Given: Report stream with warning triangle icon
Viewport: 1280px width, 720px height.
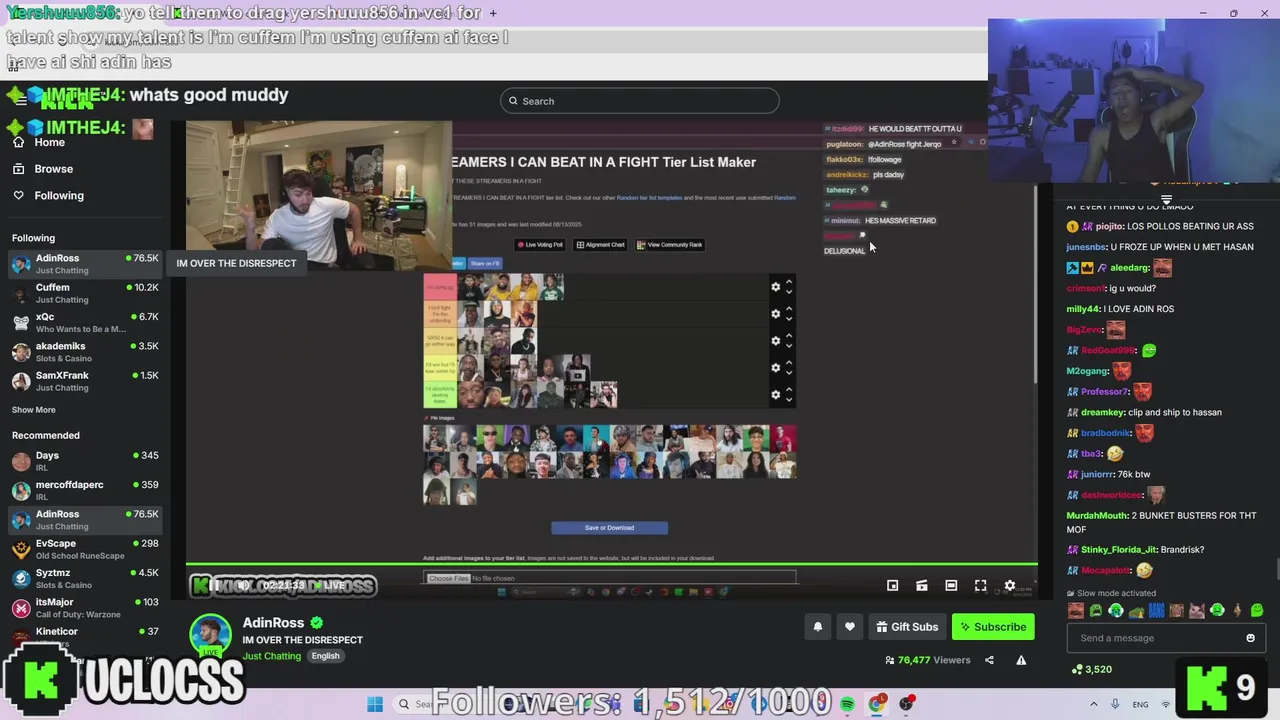Looking at the screenshot, I should click(x=1021, y=660).
